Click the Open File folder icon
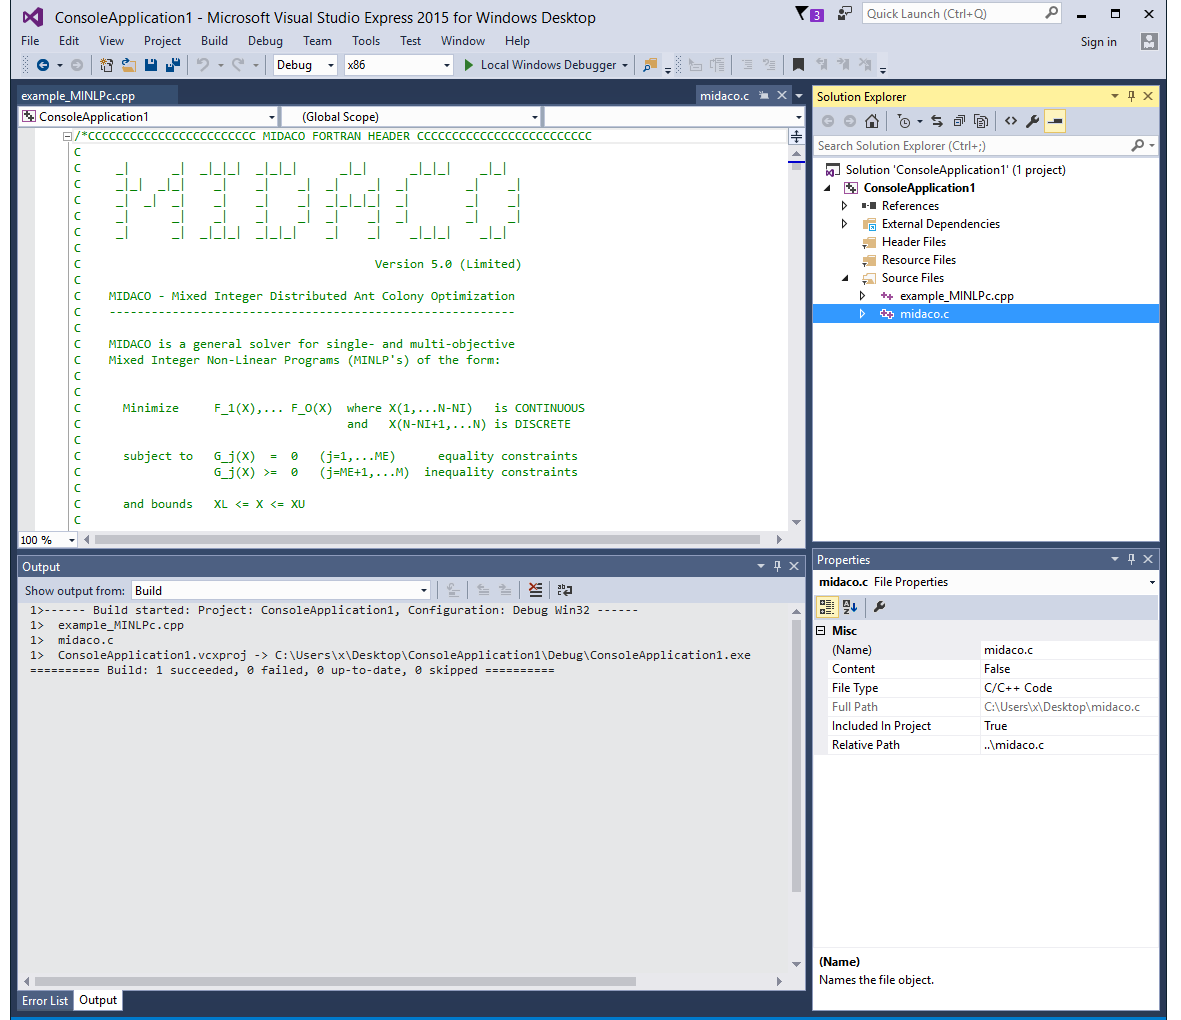The image size is (1181, 1020). (129, 65)
